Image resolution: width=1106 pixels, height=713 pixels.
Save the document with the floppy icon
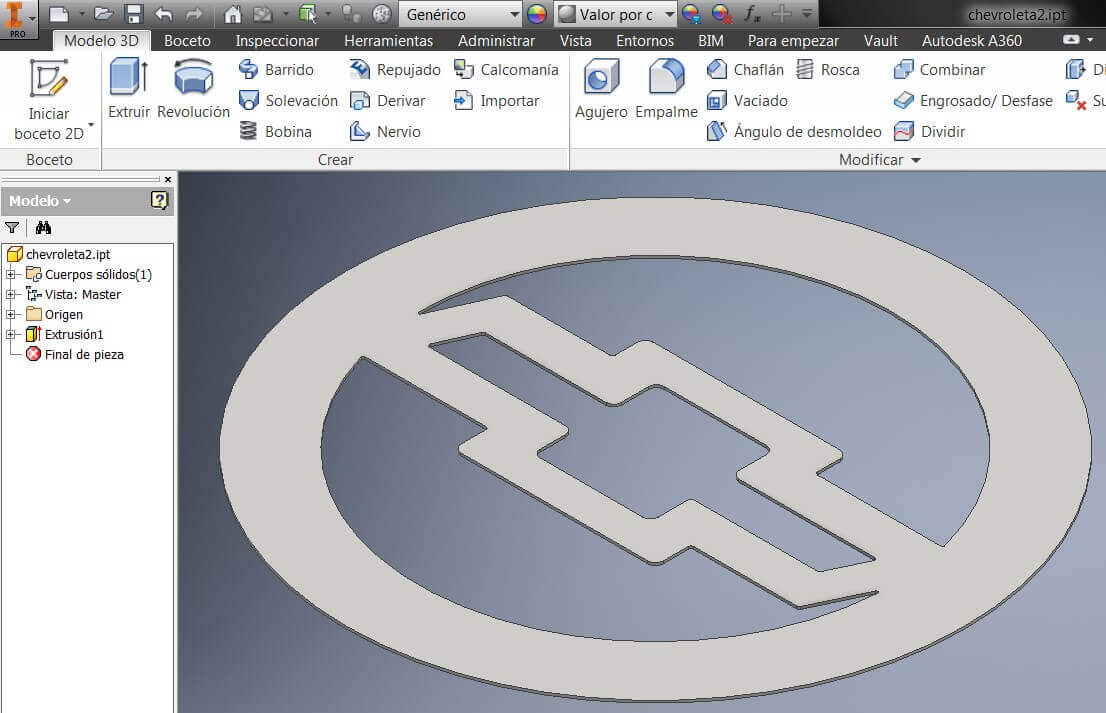pyautogui.click(x=133, y=13)
